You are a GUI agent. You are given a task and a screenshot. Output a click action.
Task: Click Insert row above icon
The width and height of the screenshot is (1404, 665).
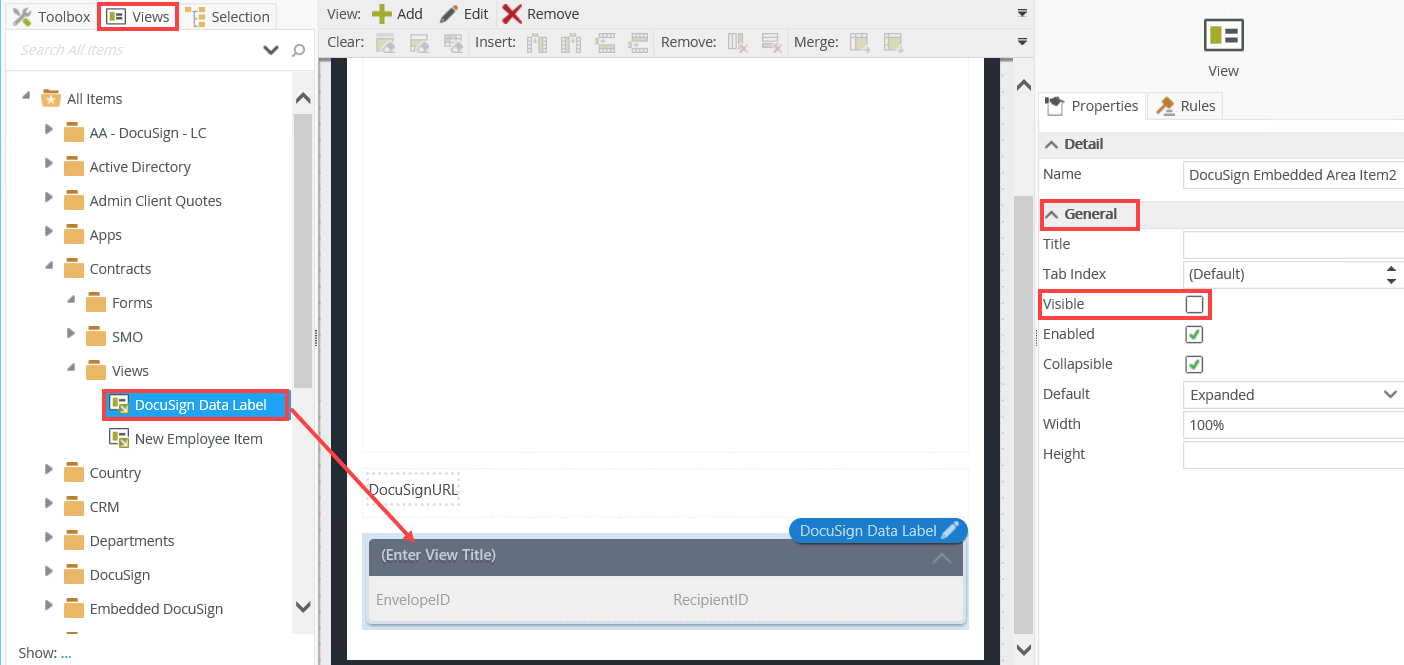click(x=605, y=42)
